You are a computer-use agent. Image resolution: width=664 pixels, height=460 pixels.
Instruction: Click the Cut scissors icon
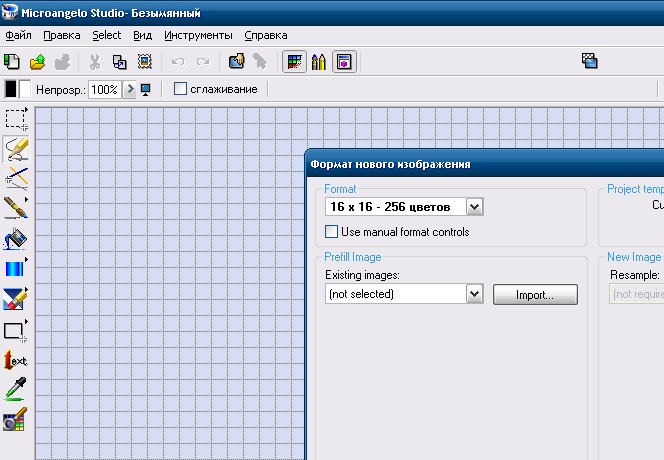[x=95, y=62]
